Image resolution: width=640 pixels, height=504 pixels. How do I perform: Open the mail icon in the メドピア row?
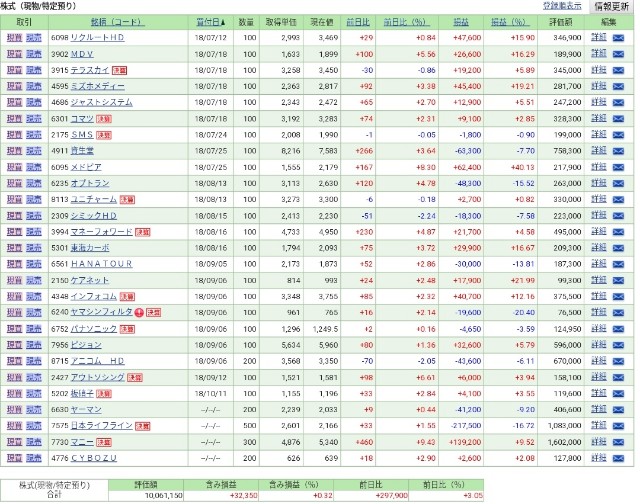tap(618, 167)
